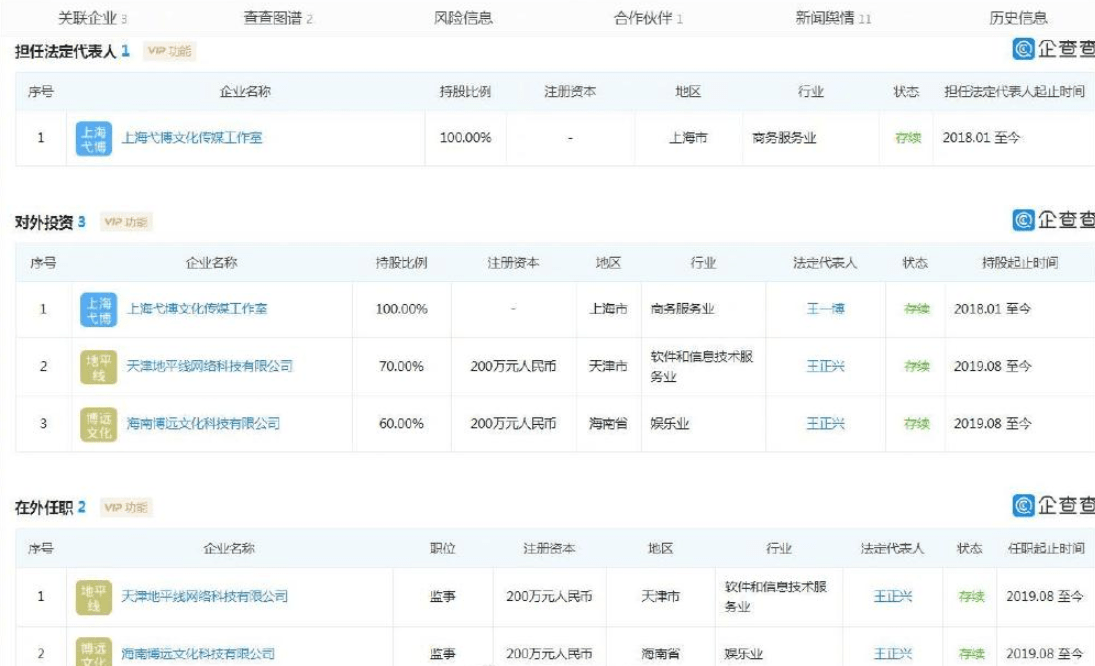Switch to the 关联企业 tab
The width and height of the screenshot is (1095, 666).
click(93, 18)
